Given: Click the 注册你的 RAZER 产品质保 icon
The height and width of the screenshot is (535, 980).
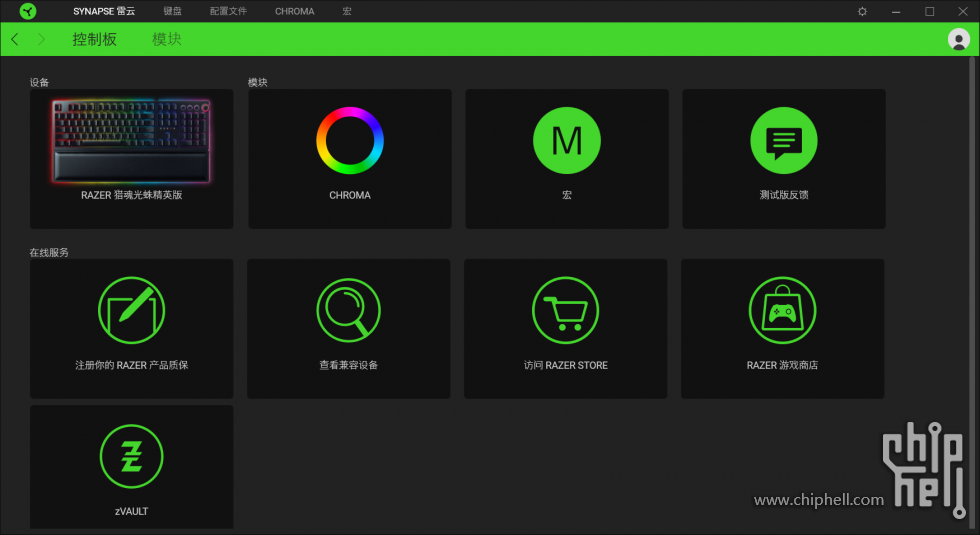Looking at the screenshot, I should point(131,311).
